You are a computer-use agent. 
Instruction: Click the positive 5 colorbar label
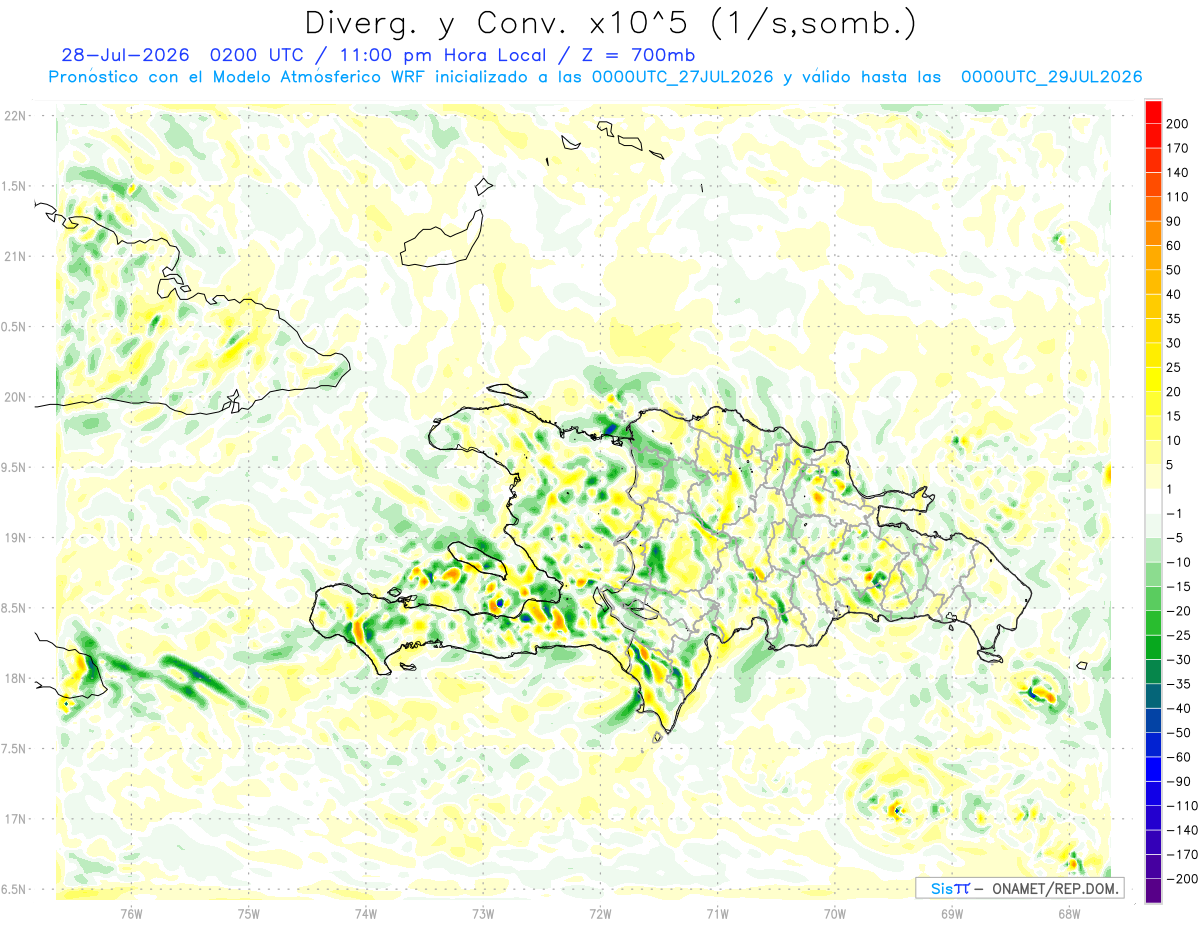[1172, 465]
